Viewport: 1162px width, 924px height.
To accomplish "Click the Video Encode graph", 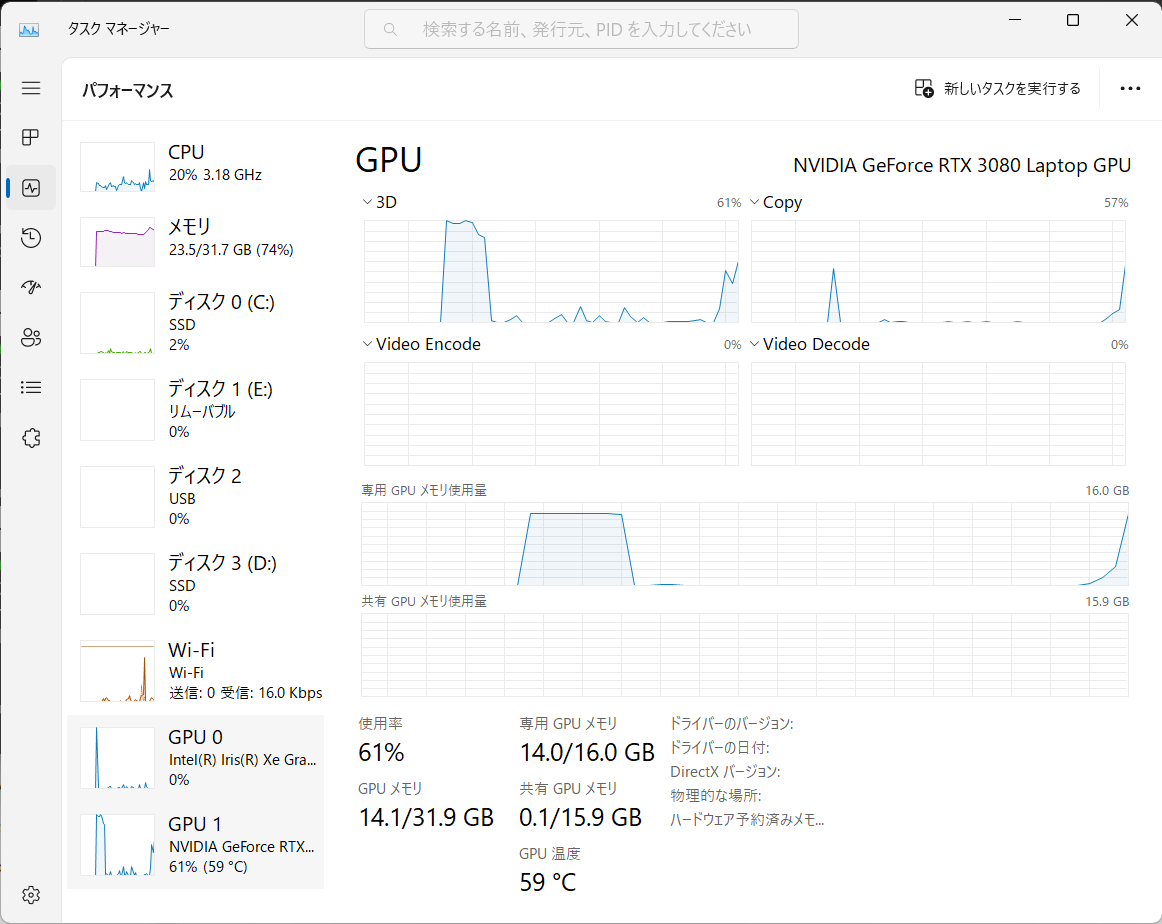I will tap(551, 413).
